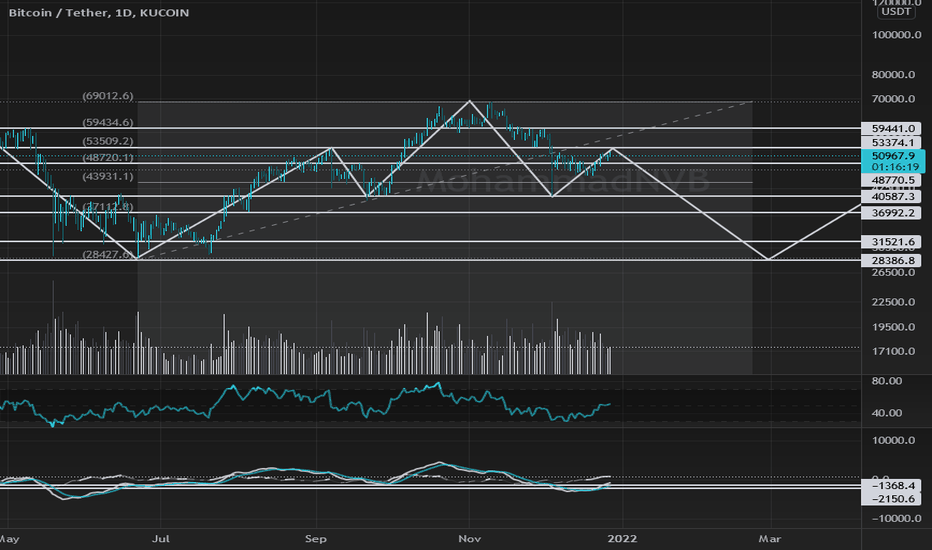This screenshot has width=932, height=550.
Task: Click the Fibonacci level label (48720.1)
Action: click(x=108, y=158)
